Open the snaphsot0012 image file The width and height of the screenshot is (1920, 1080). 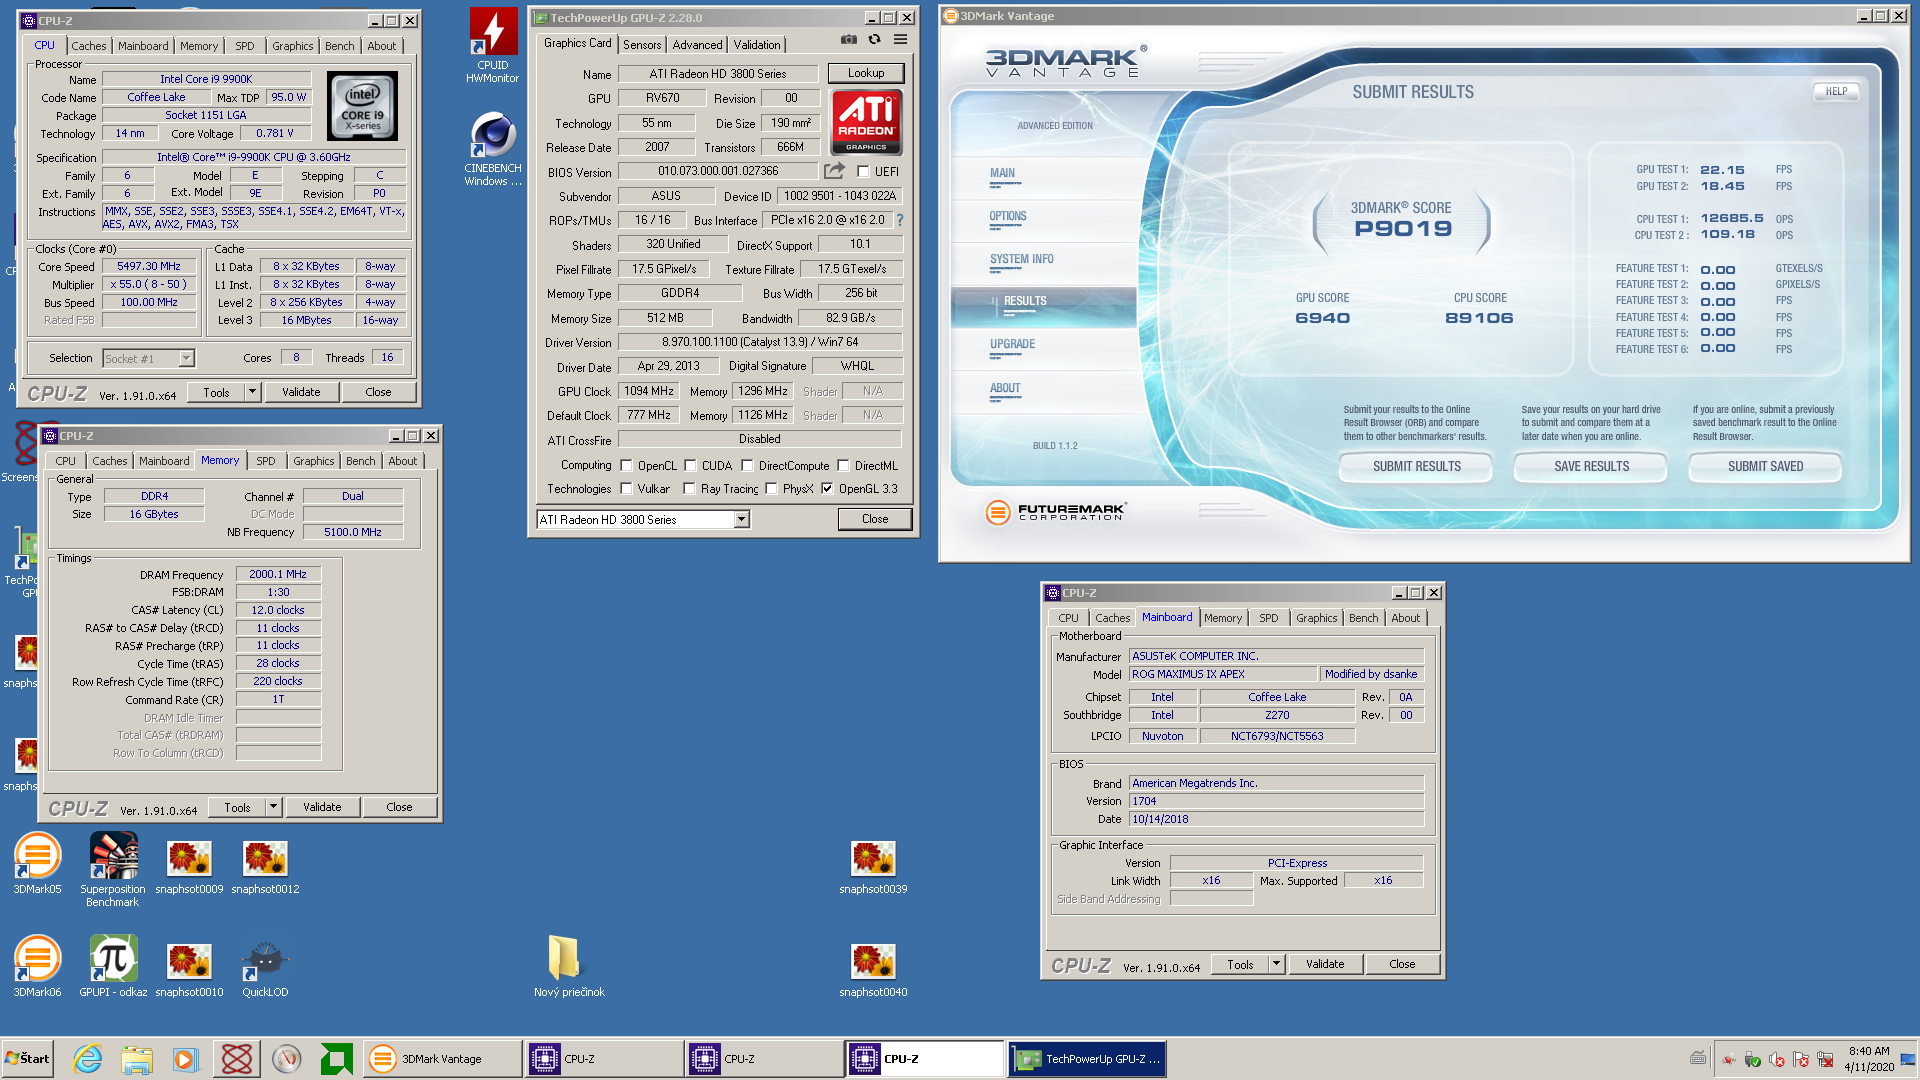(x=265, y=866)
